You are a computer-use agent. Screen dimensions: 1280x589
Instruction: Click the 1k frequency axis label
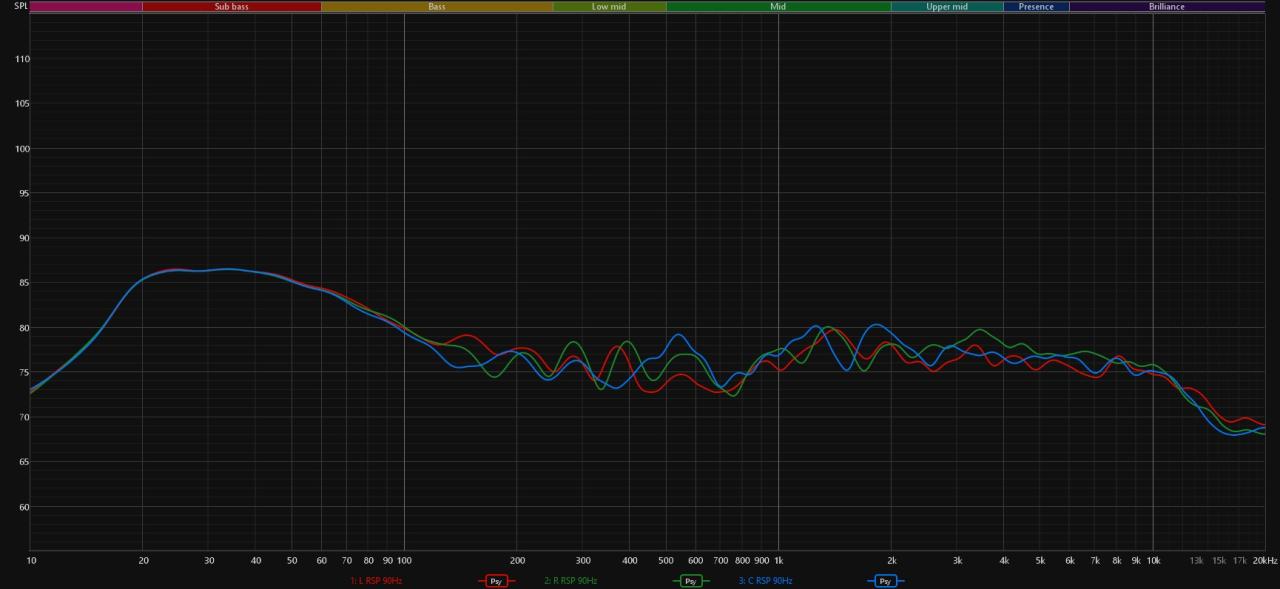click(x=778, y=561)
